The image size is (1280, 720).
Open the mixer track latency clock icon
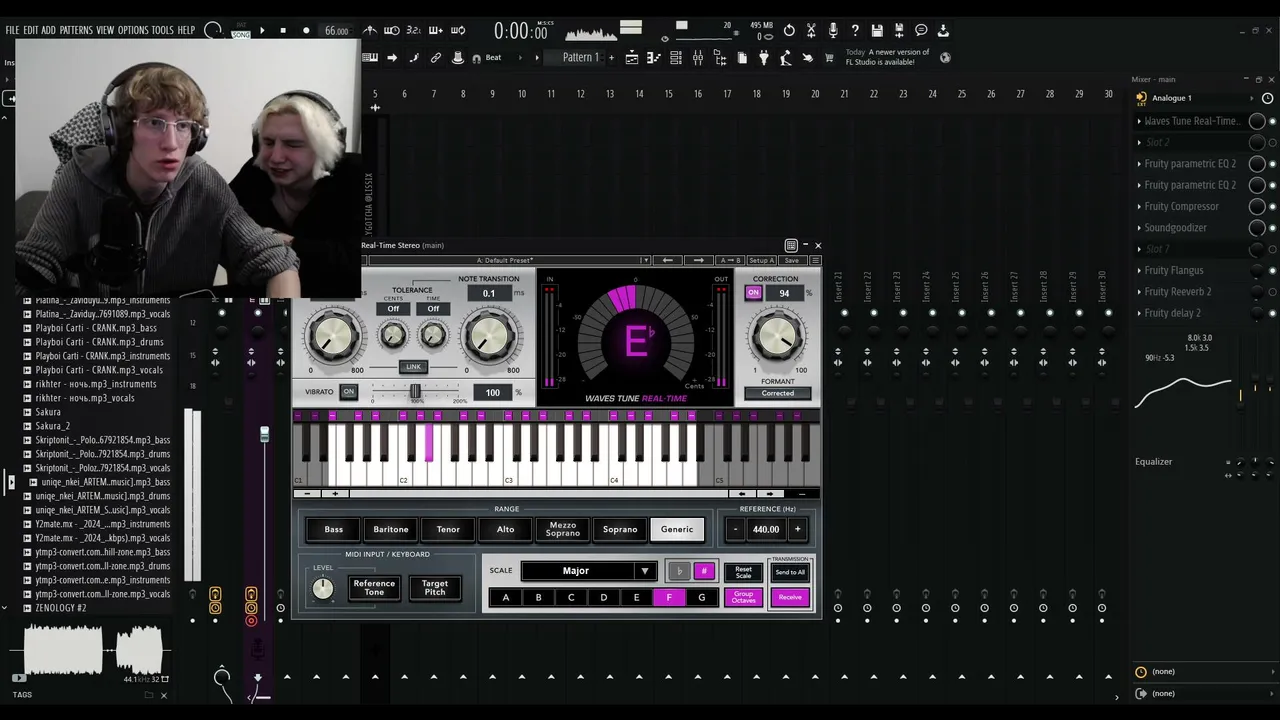1268,98
